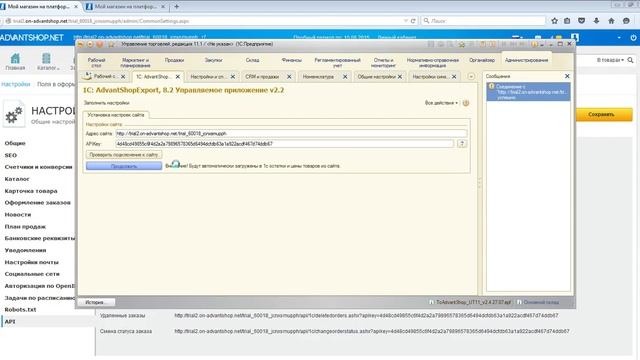Open Отчеты и мониторинг section
Viewport: 640px width, 360px height.
(383, 62)
